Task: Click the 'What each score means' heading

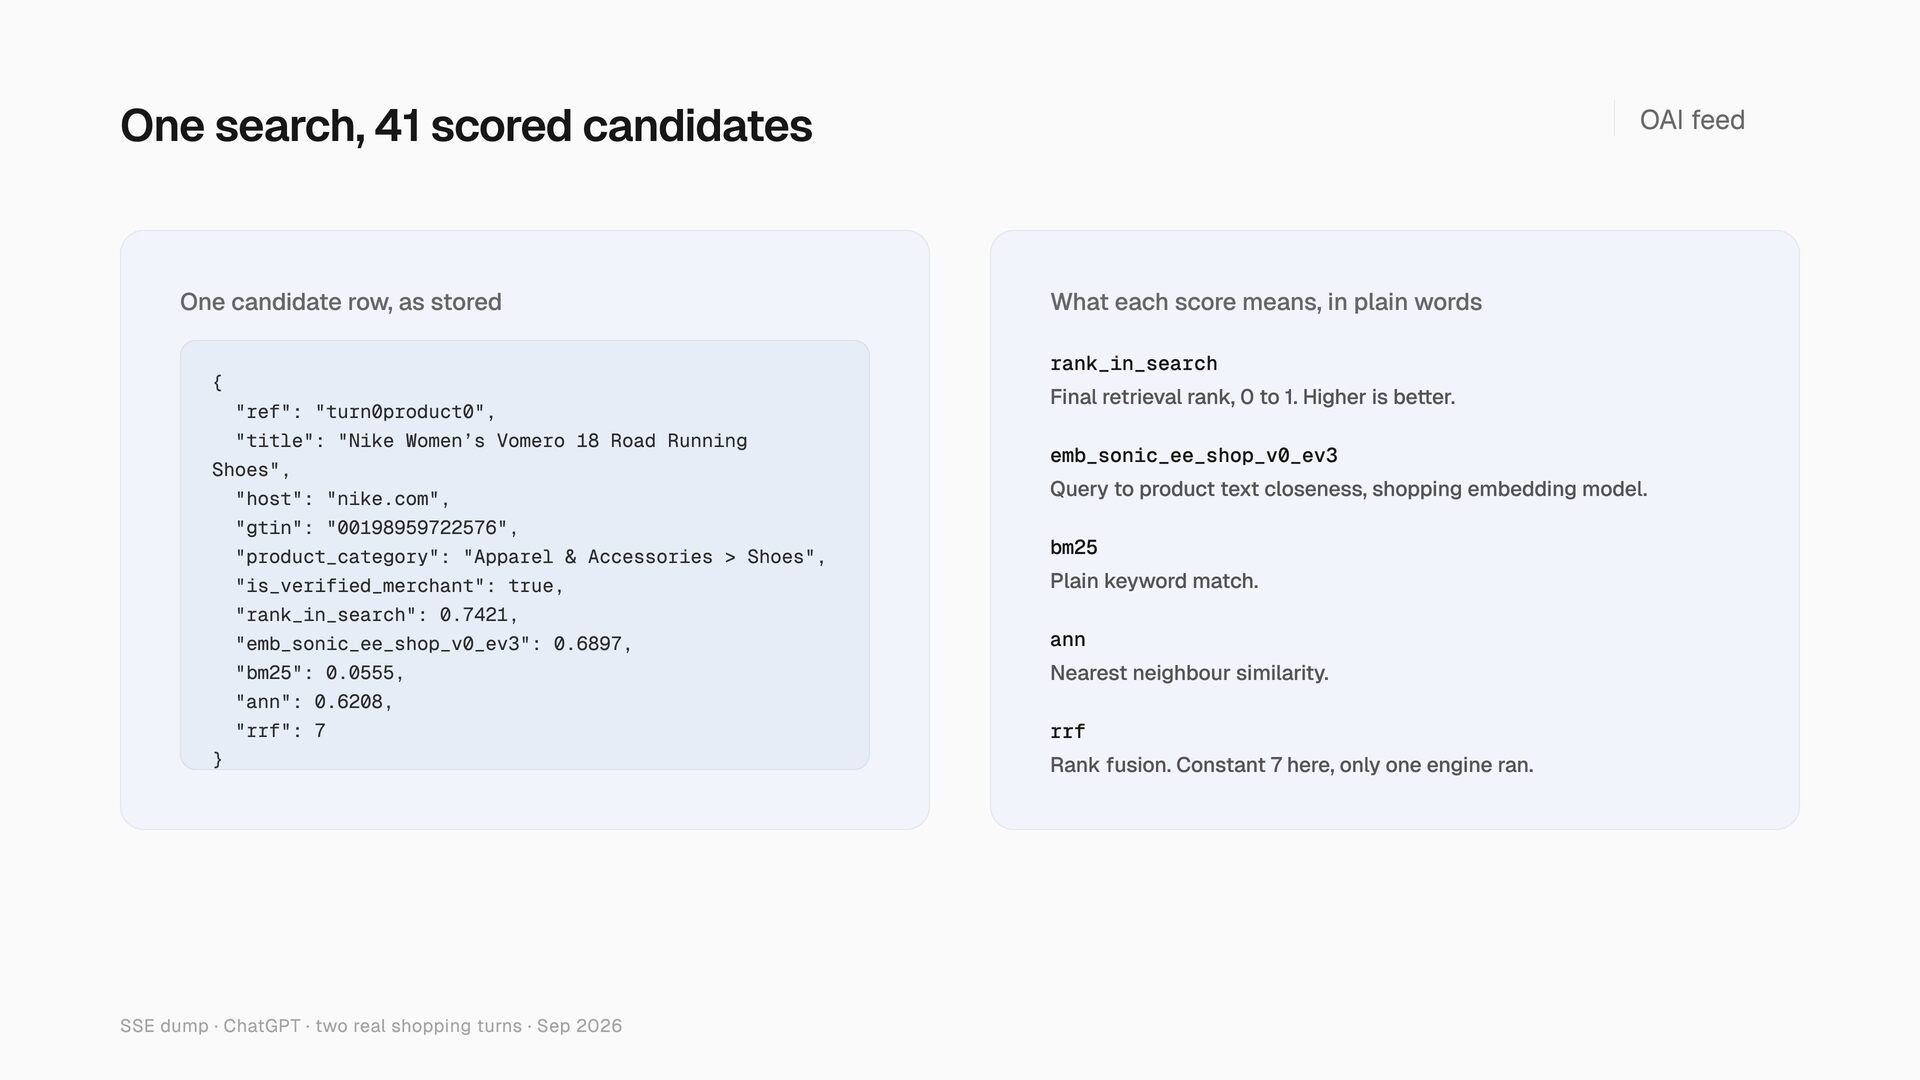Action: [x=1266, y=302]
